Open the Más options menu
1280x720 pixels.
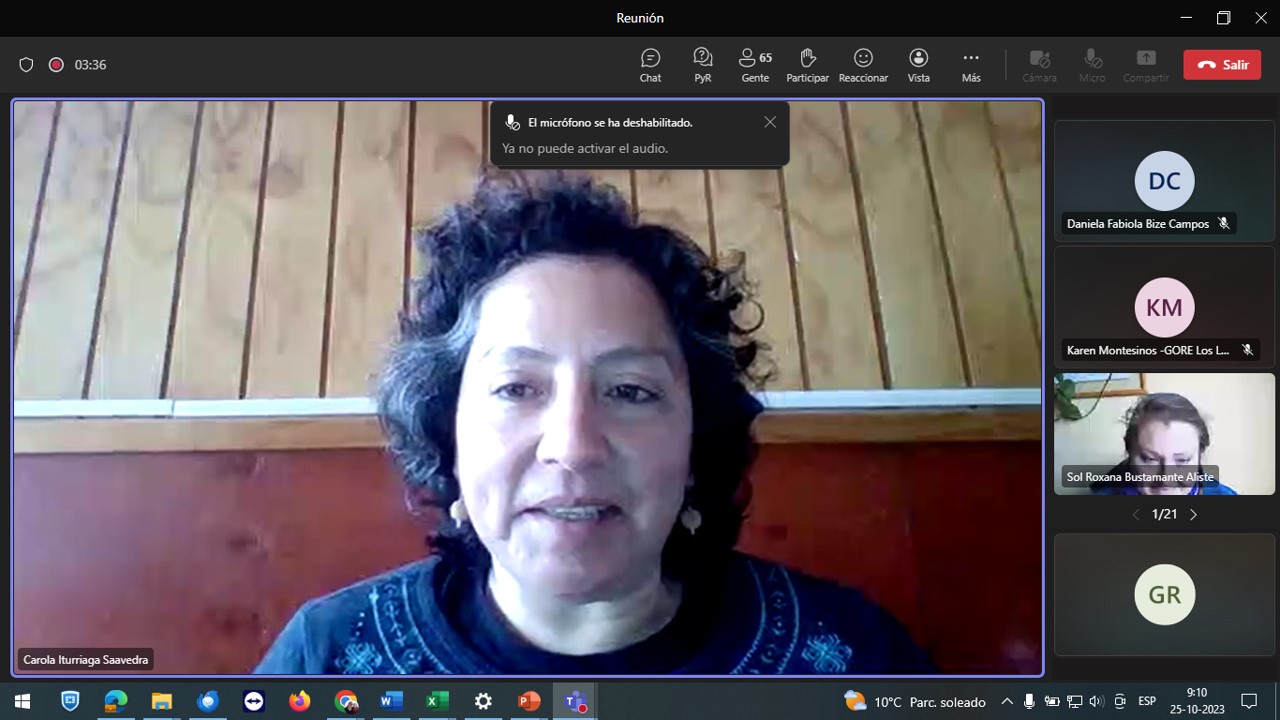(x=971, y=65)
